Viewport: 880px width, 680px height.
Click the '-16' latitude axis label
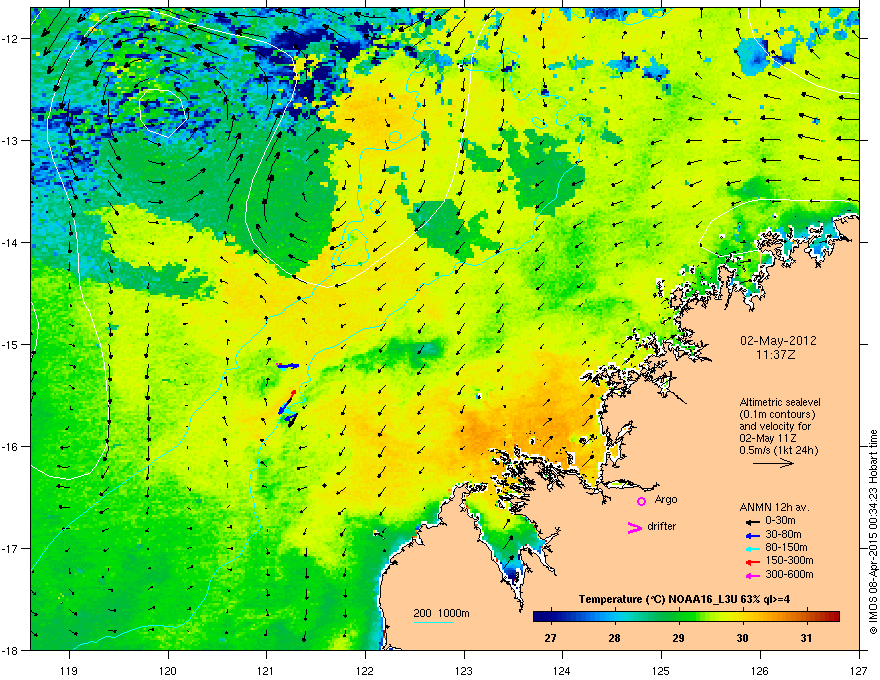pyautogui.click(x=12, y=447)
